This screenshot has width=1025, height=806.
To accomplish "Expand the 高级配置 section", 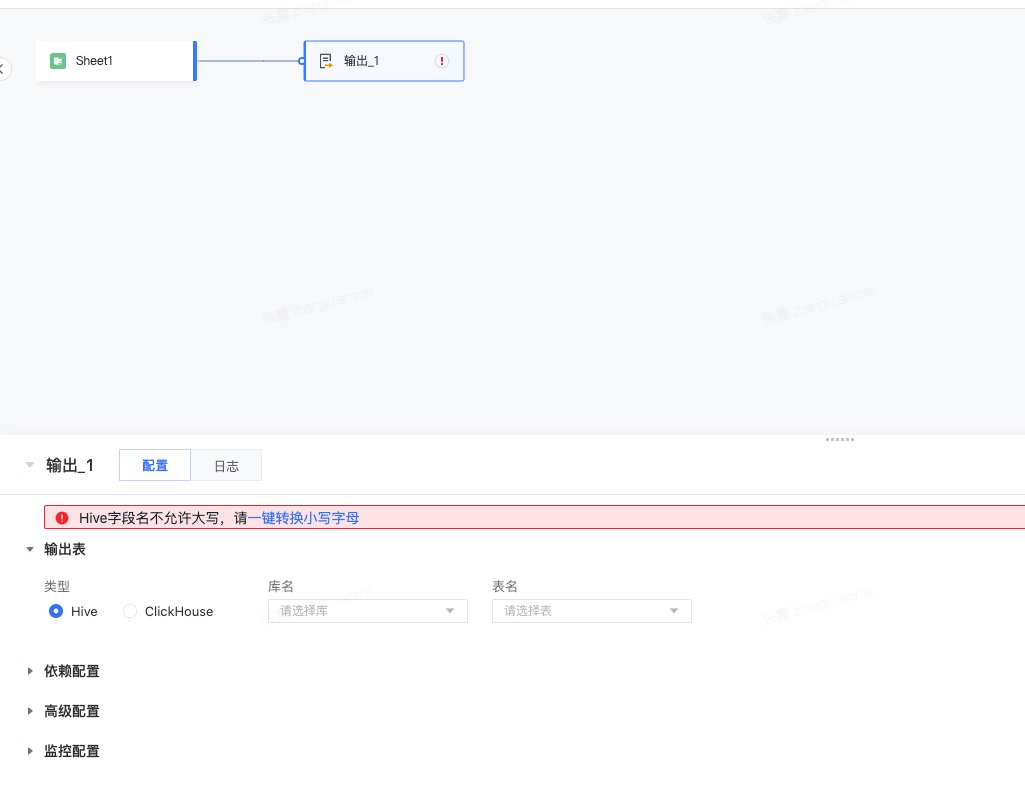I will 30,711.
